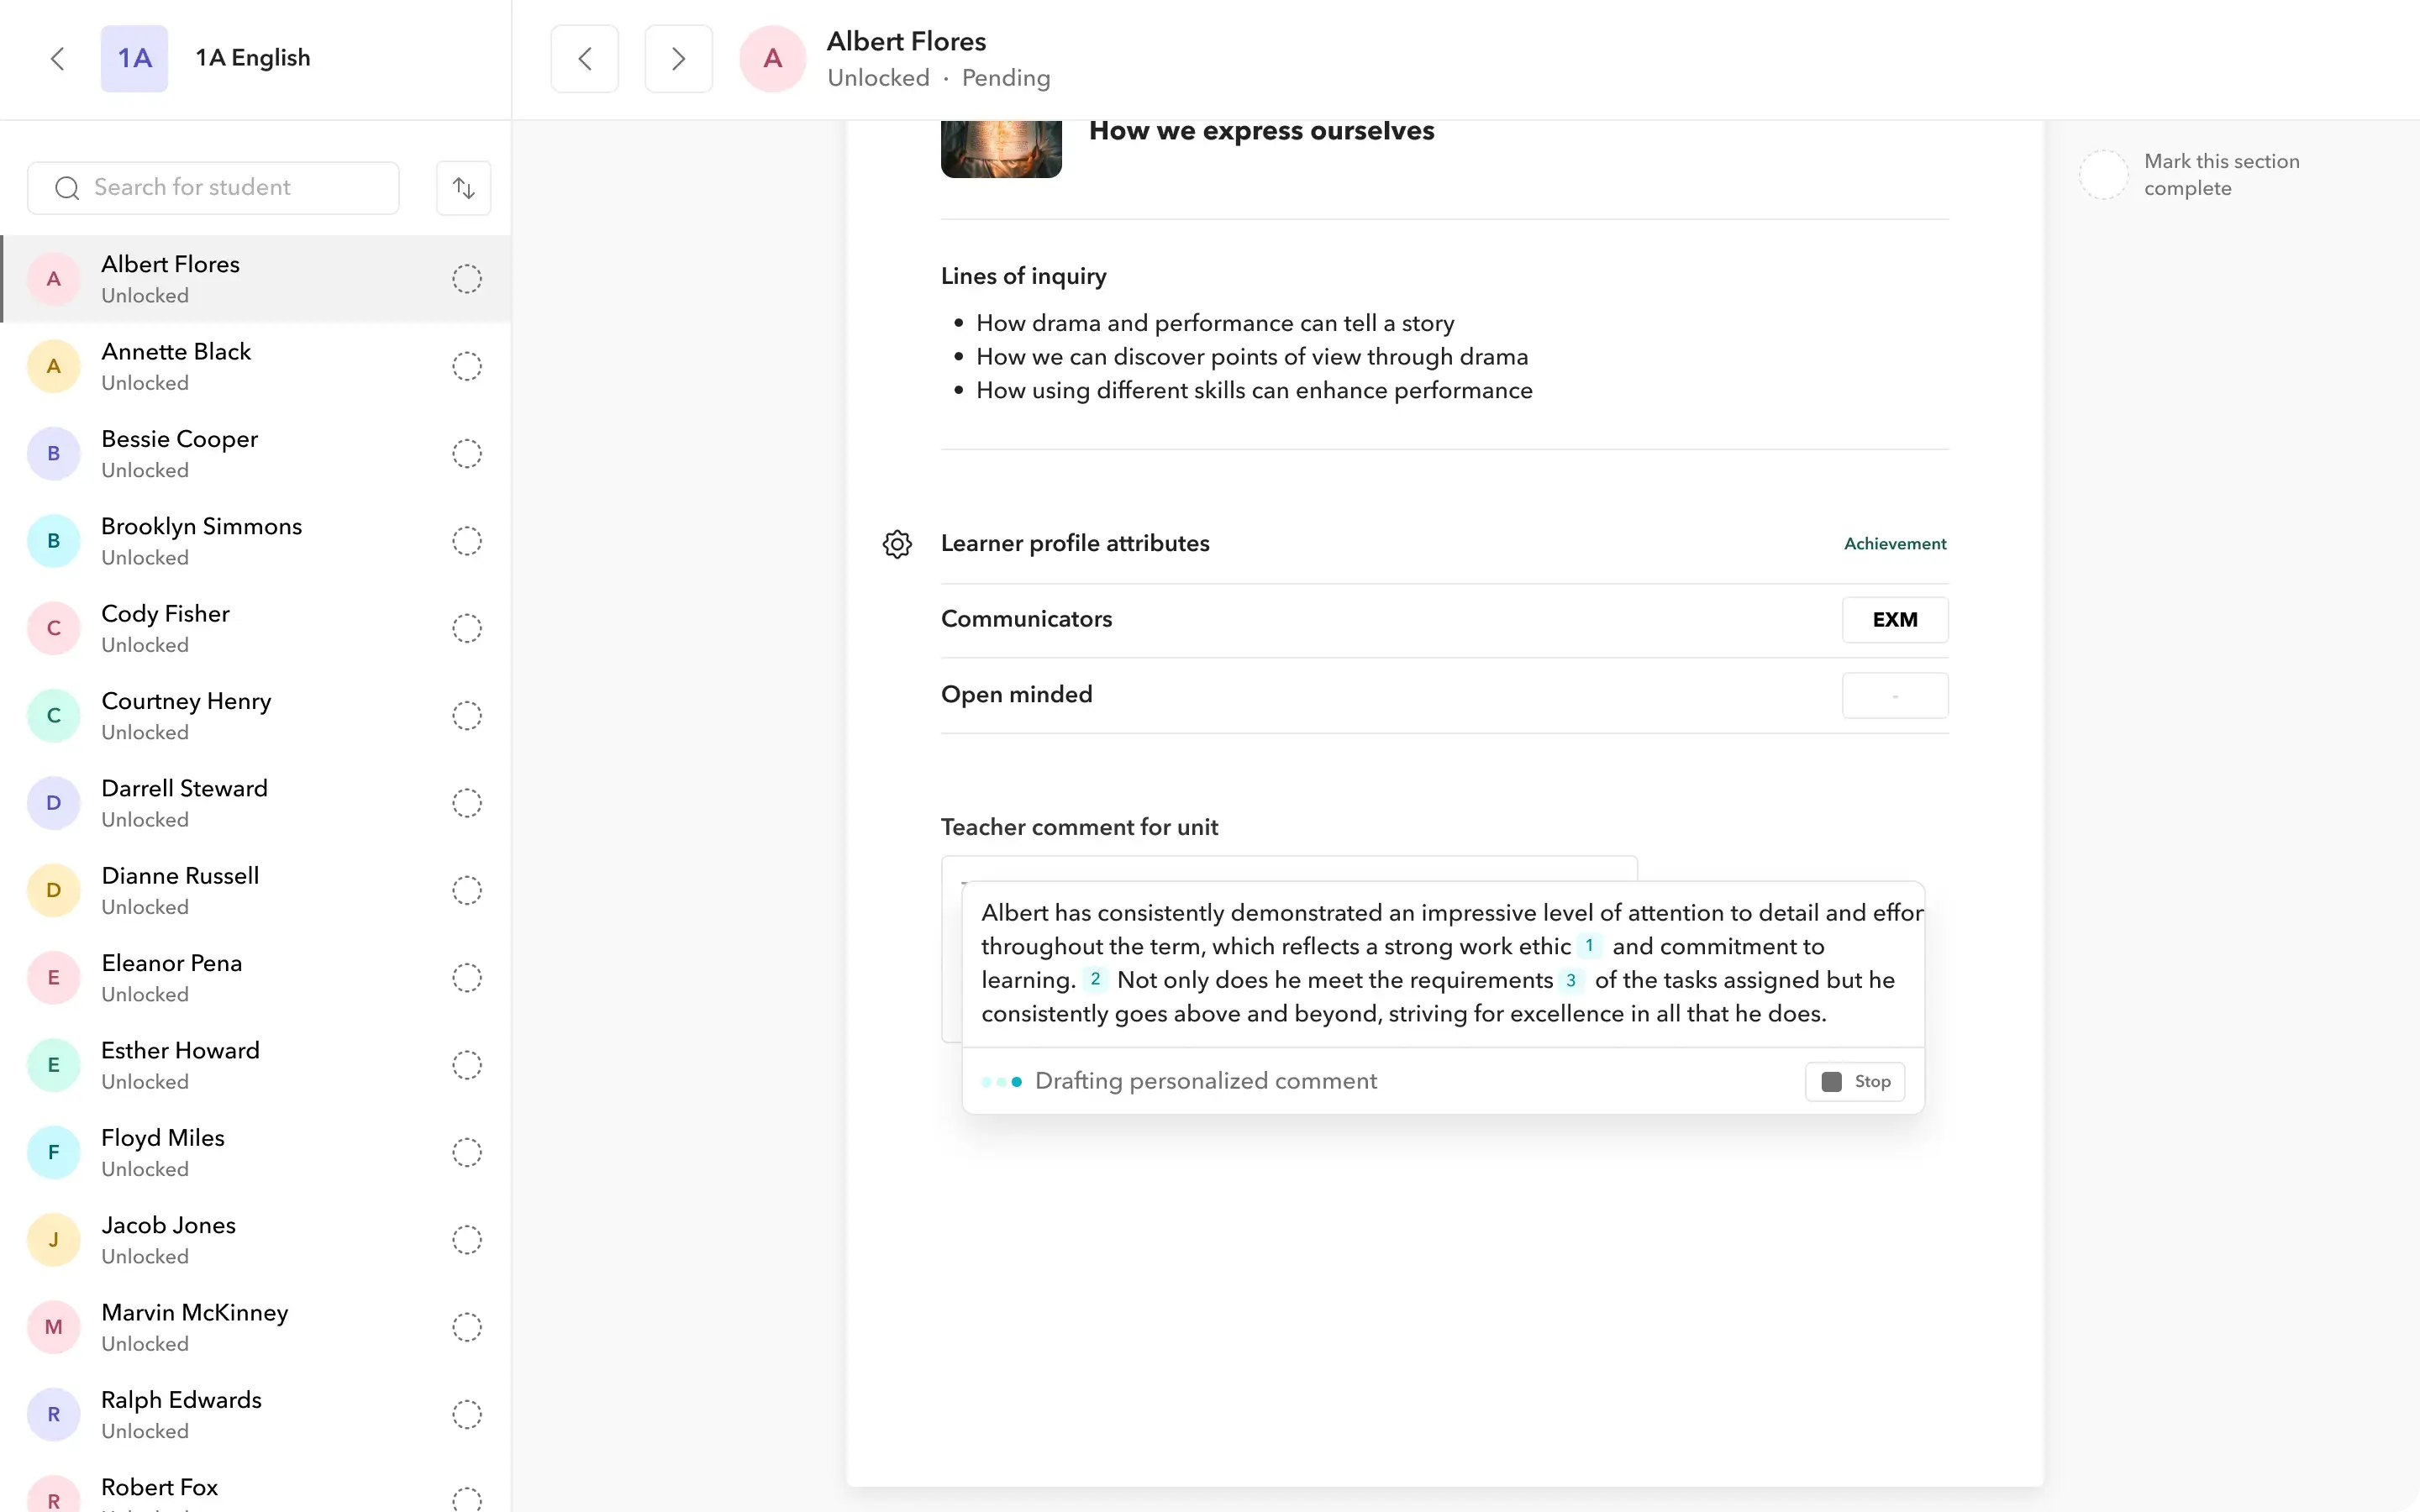Viewport: 2420px width, 1512px height.
Task: Select Annette Black in the student list
Action: tap(256, 366)
